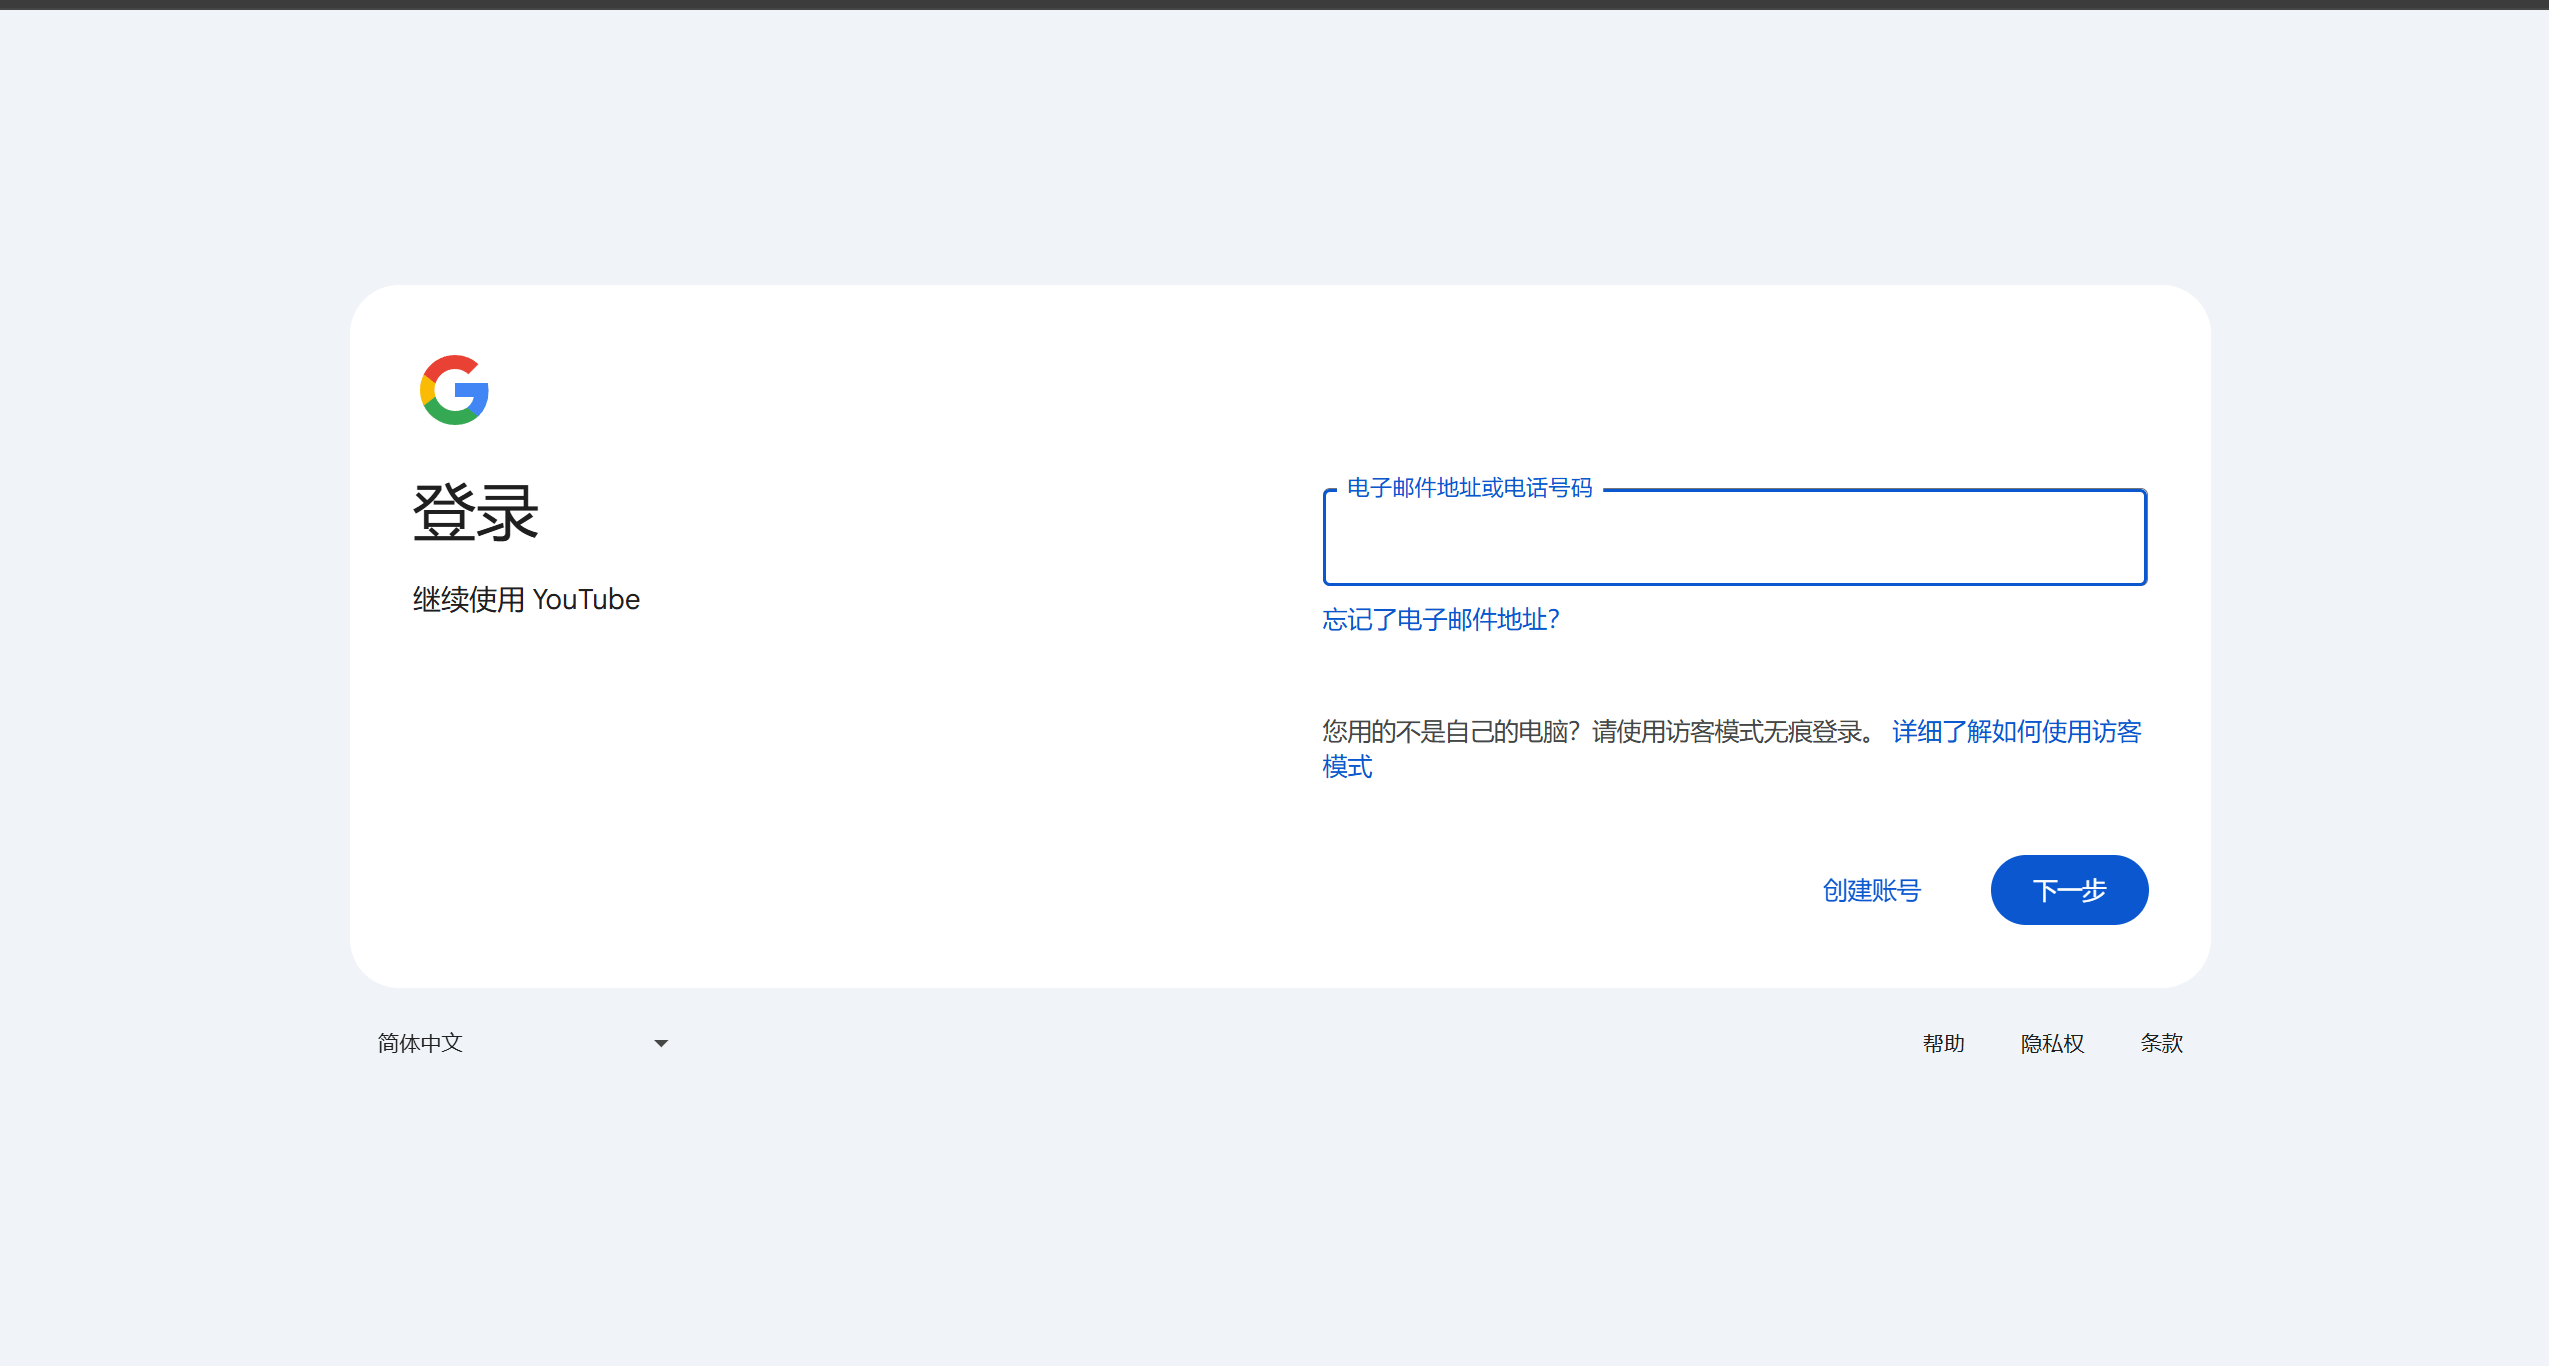The image size is (2549, 1366).
Task: Open 条款 terms page
Action: 2161,1043
